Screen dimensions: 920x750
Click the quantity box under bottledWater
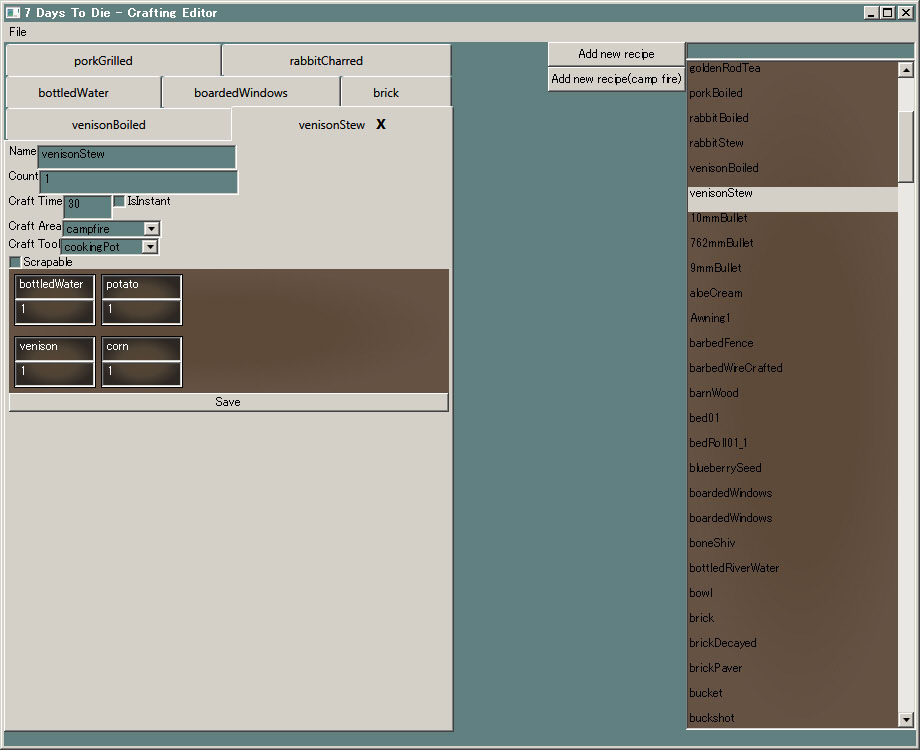(55, 312)
